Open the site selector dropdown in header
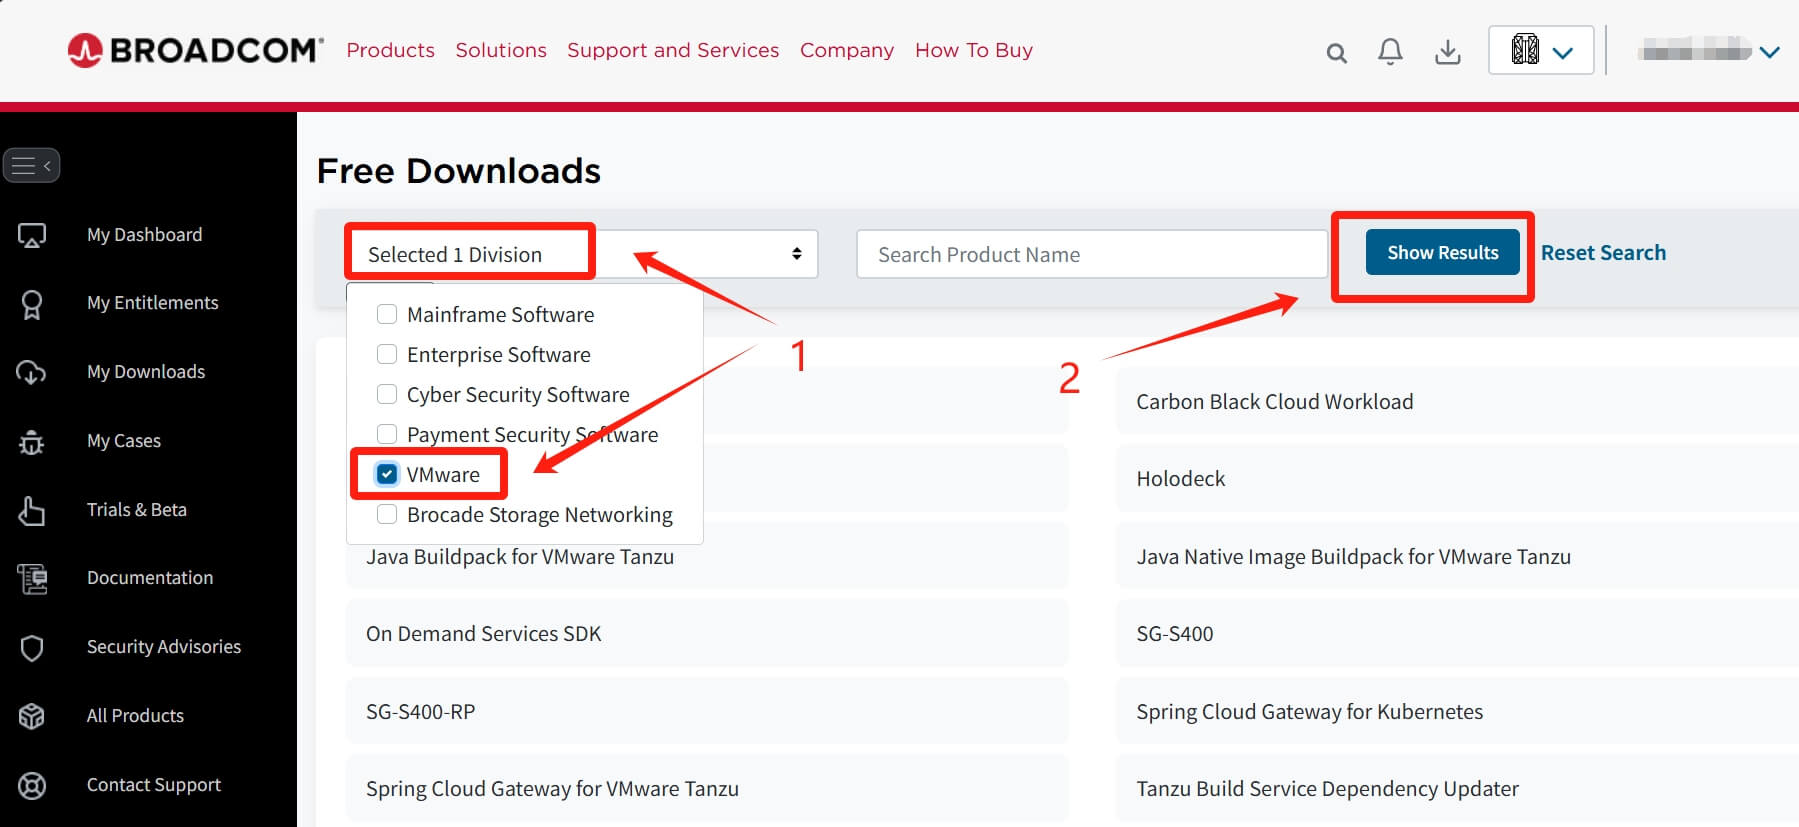The width and height of the screenshot is (1799, 827). [x=1541, y=50]
